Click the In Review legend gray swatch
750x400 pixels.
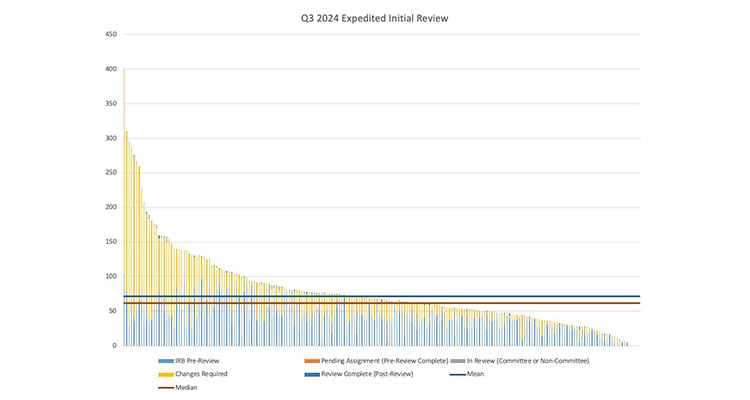click(x=459, y=360)
